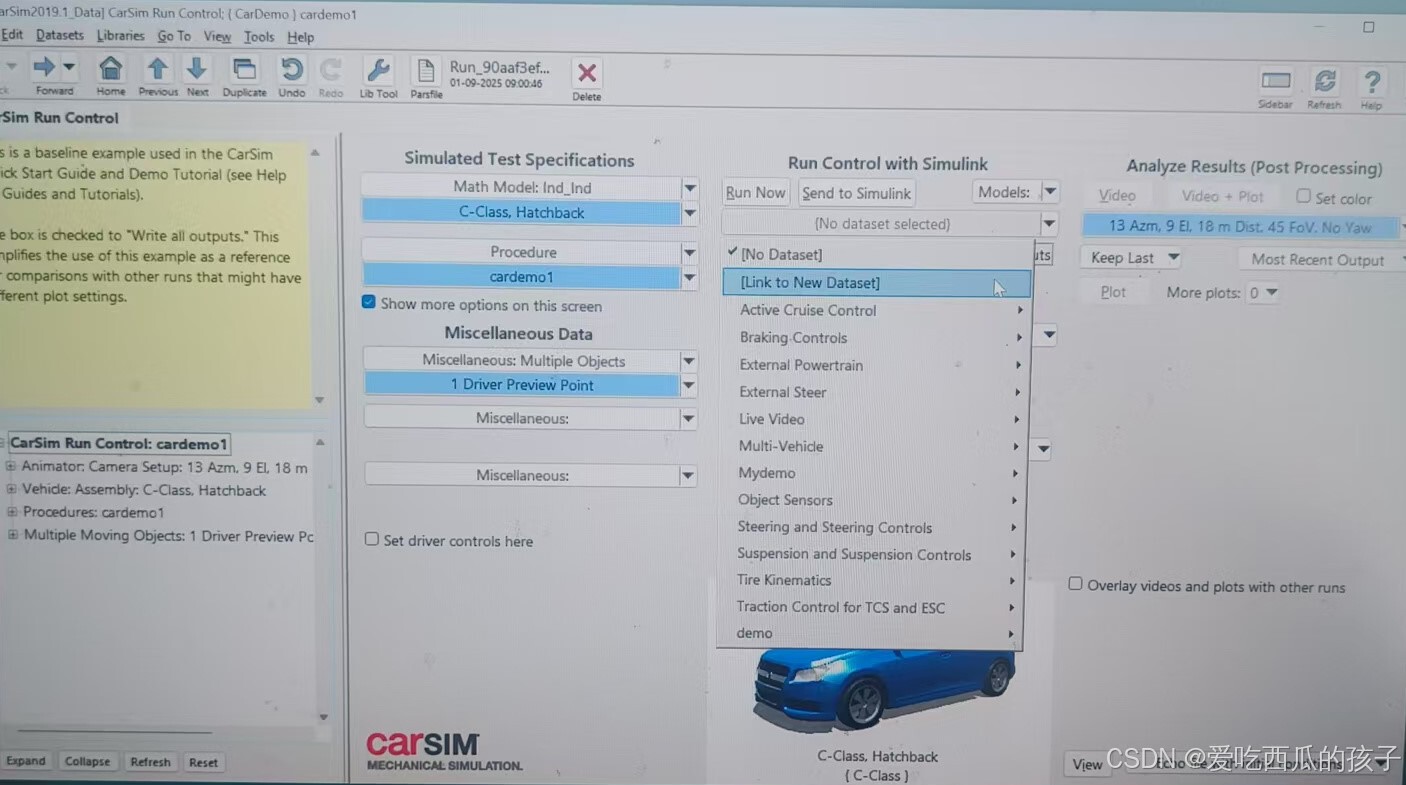Click the Plot button
The height and width of the screenshot is (785, 1406).
pyautogui.click(x=1113, y=292)
